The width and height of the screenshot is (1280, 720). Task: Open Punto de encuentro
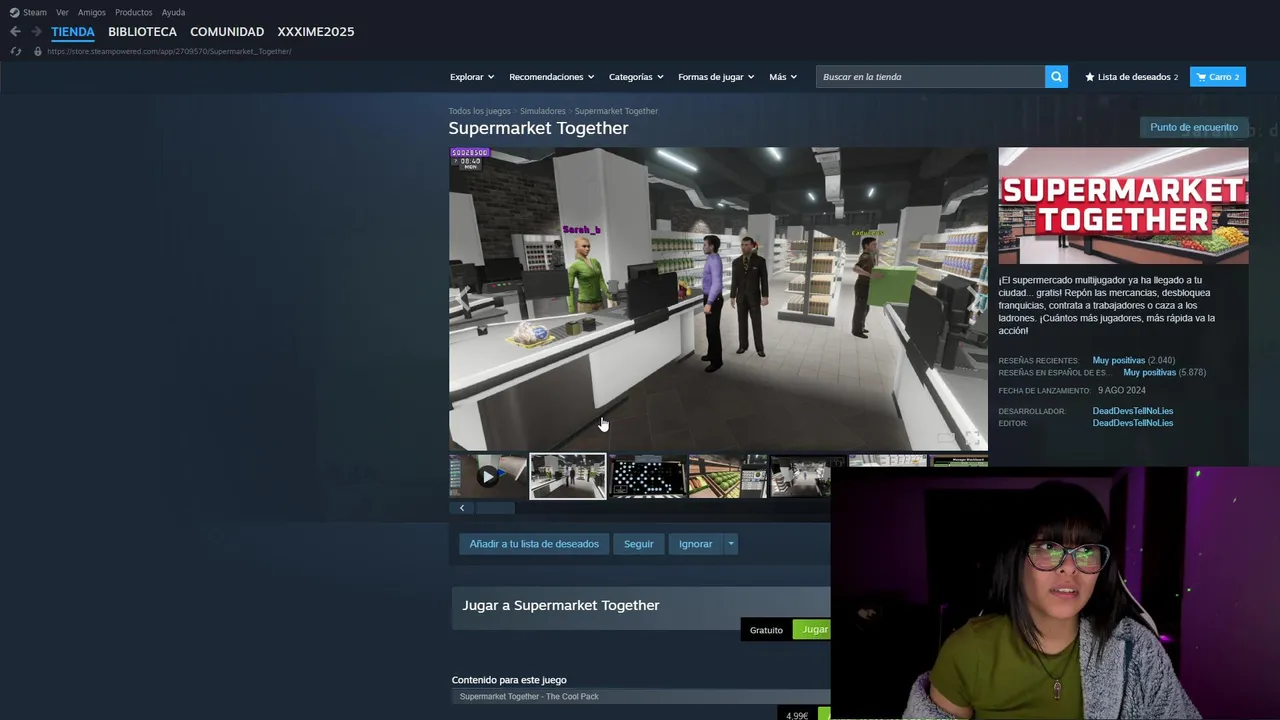point(1194,127)
